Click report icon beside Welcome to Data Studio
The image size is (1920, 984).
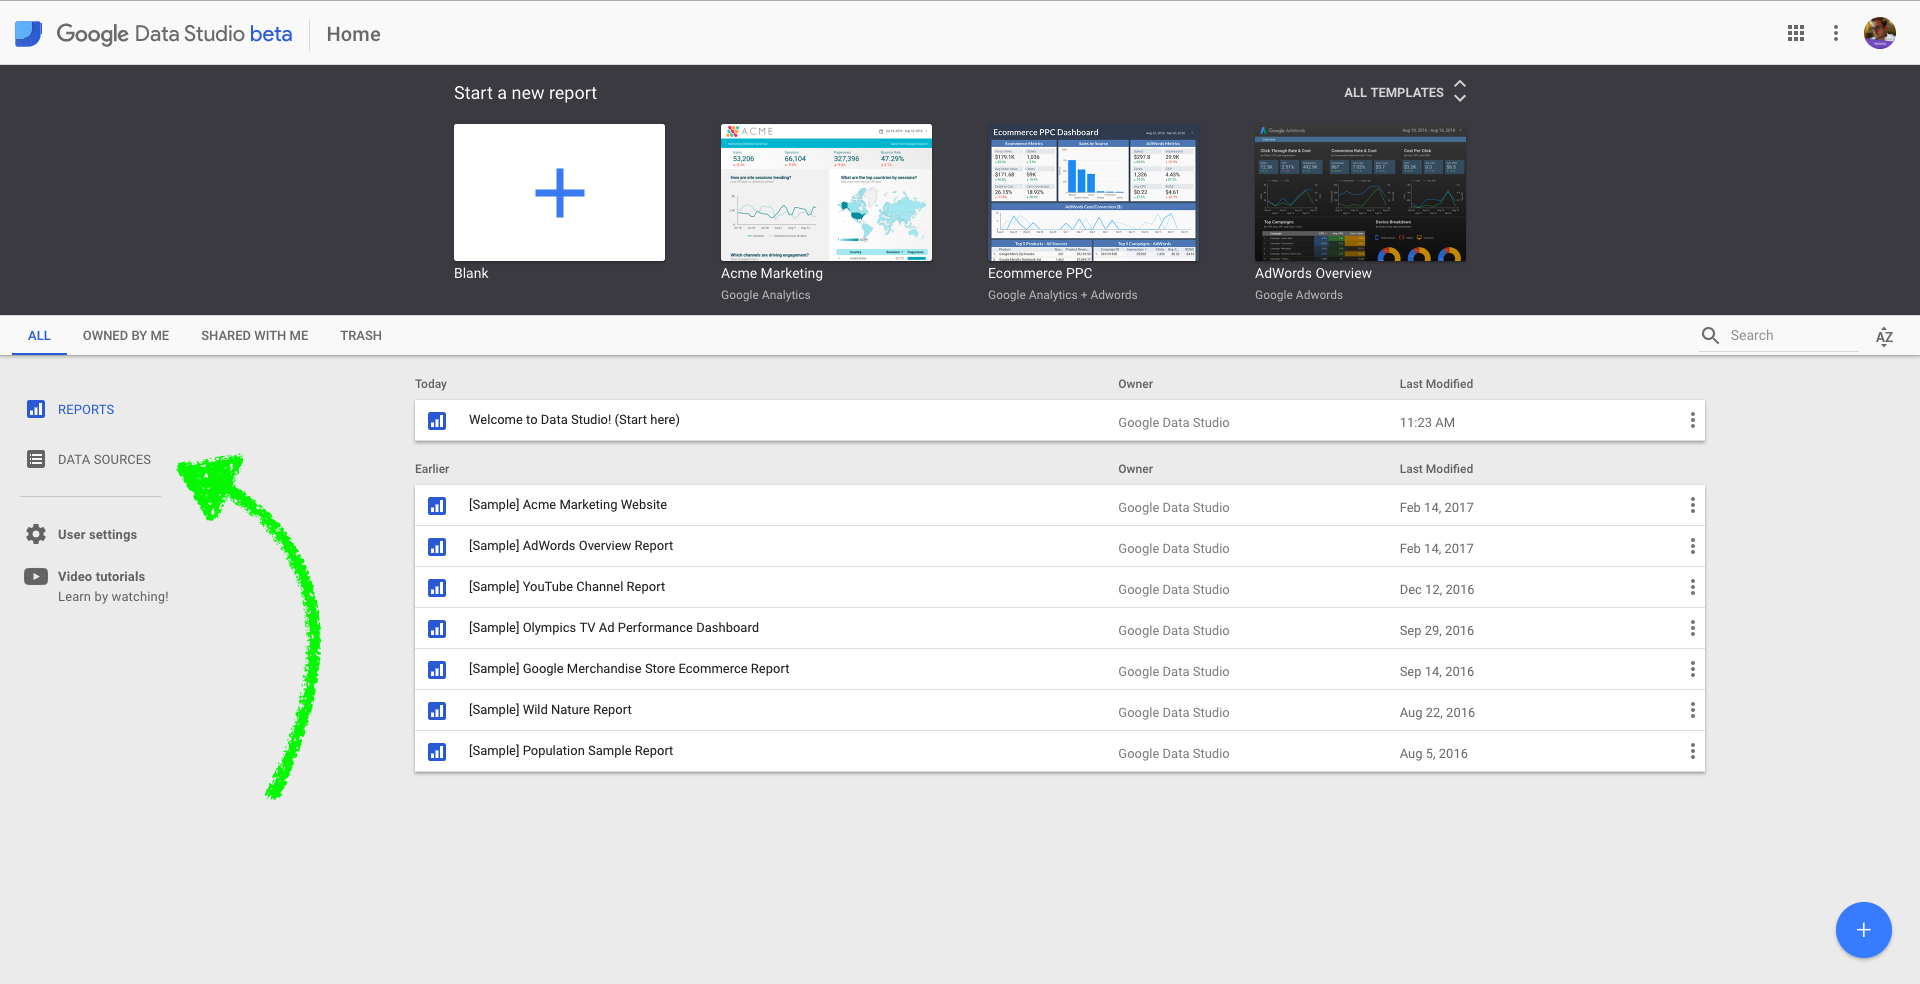437,421
